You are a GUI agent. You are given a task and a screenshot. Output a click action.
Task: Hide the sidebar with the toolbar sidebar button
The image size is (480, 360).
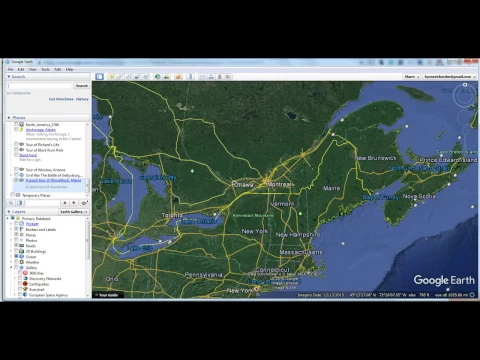(99, 77)
